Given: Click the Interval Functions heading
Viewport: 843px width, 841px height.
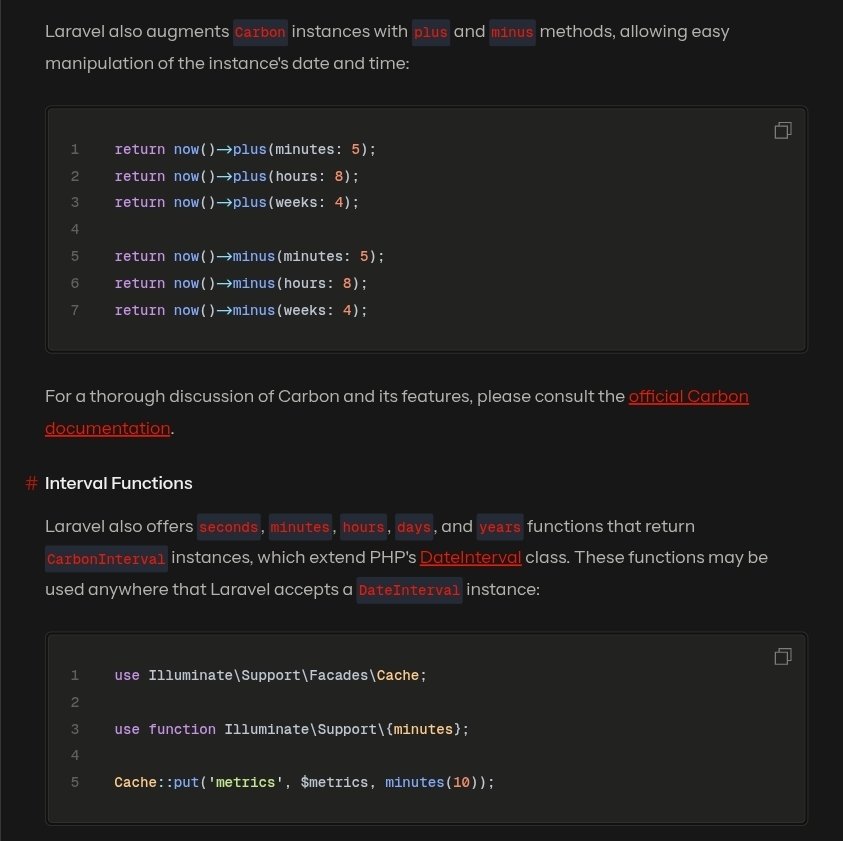Looking at the screenshot, I should pos(119,483).
